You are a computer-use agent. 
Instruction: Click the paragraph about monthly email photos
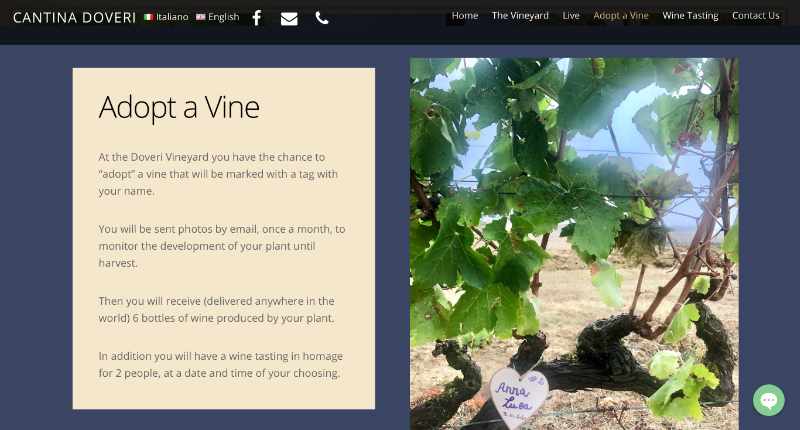click(x=222, y=246)
